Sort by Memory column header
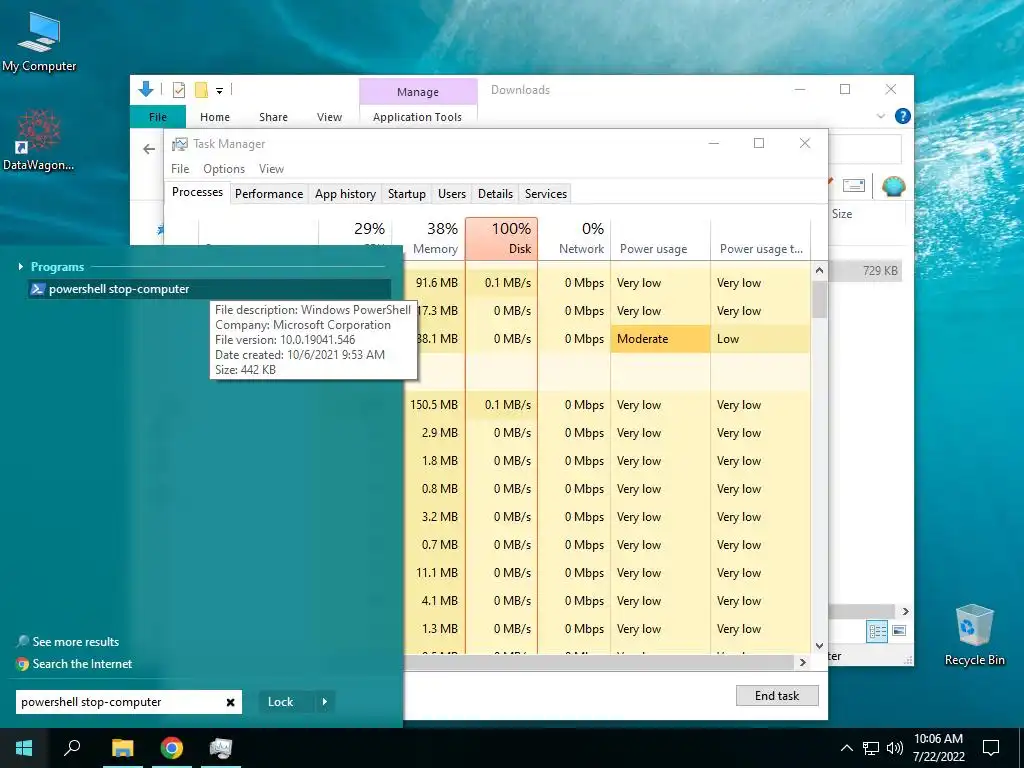This screenshot has height=768, width=1024. 428,238
